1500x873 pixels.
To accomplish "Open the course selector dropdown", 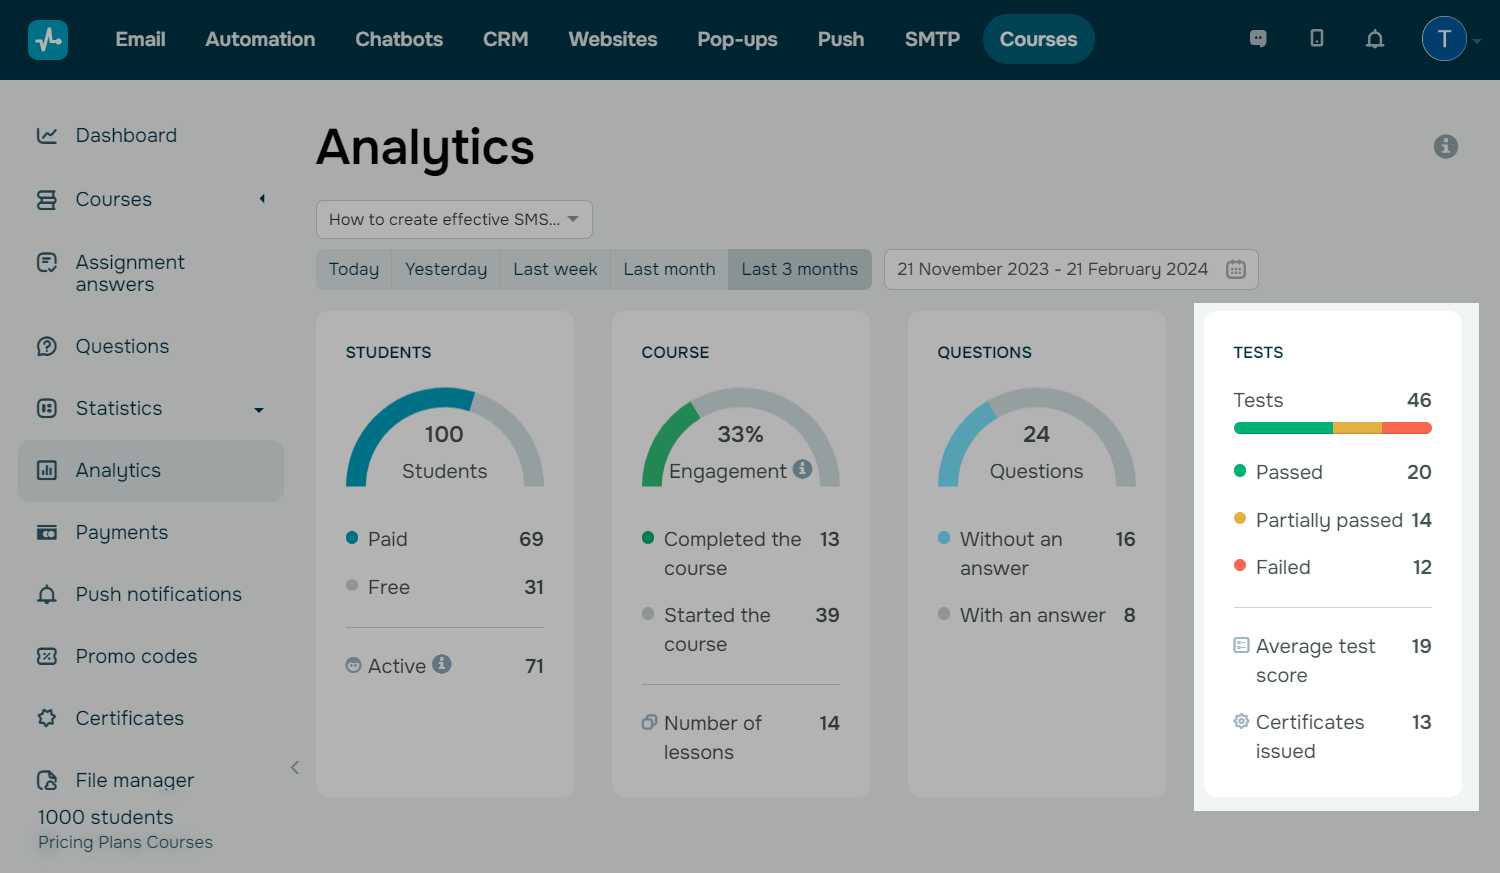I will pos(454,220).
